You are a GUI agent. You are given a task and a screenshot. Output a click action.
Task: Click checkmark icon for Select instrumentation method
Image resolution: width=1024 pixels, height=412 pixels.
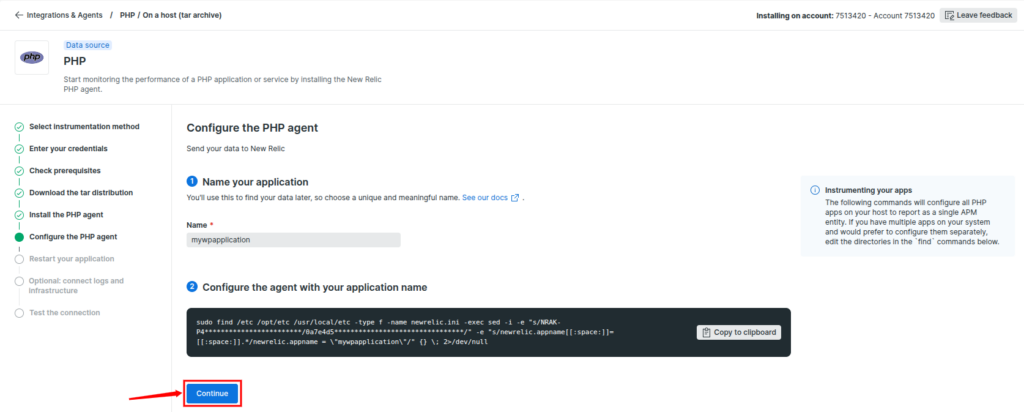tap(19, 127)
